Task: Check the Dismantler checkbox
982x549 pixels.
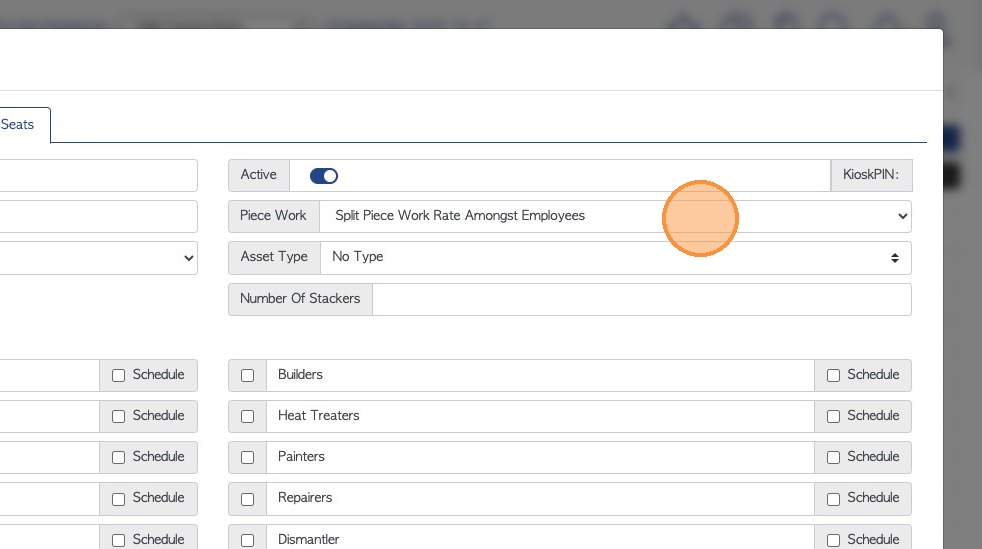Action: click(248, 540)
